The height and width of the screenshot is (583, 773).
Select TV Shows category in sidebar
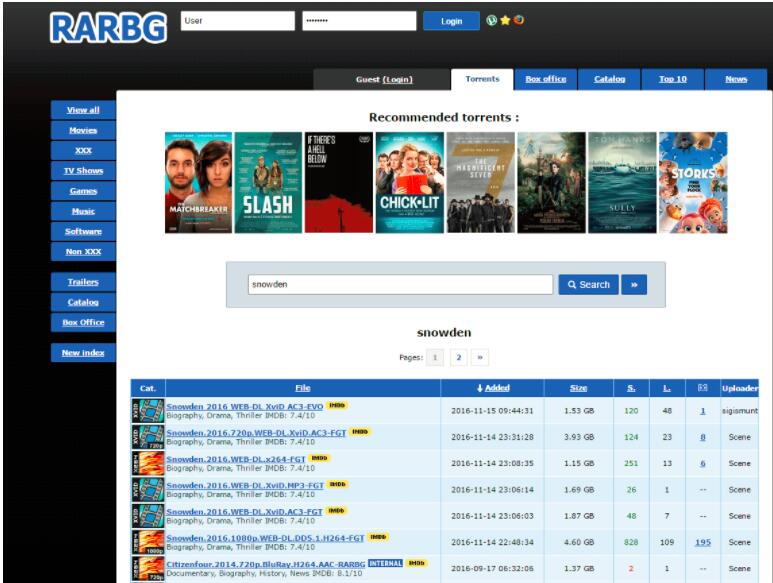tap(83, 171)
